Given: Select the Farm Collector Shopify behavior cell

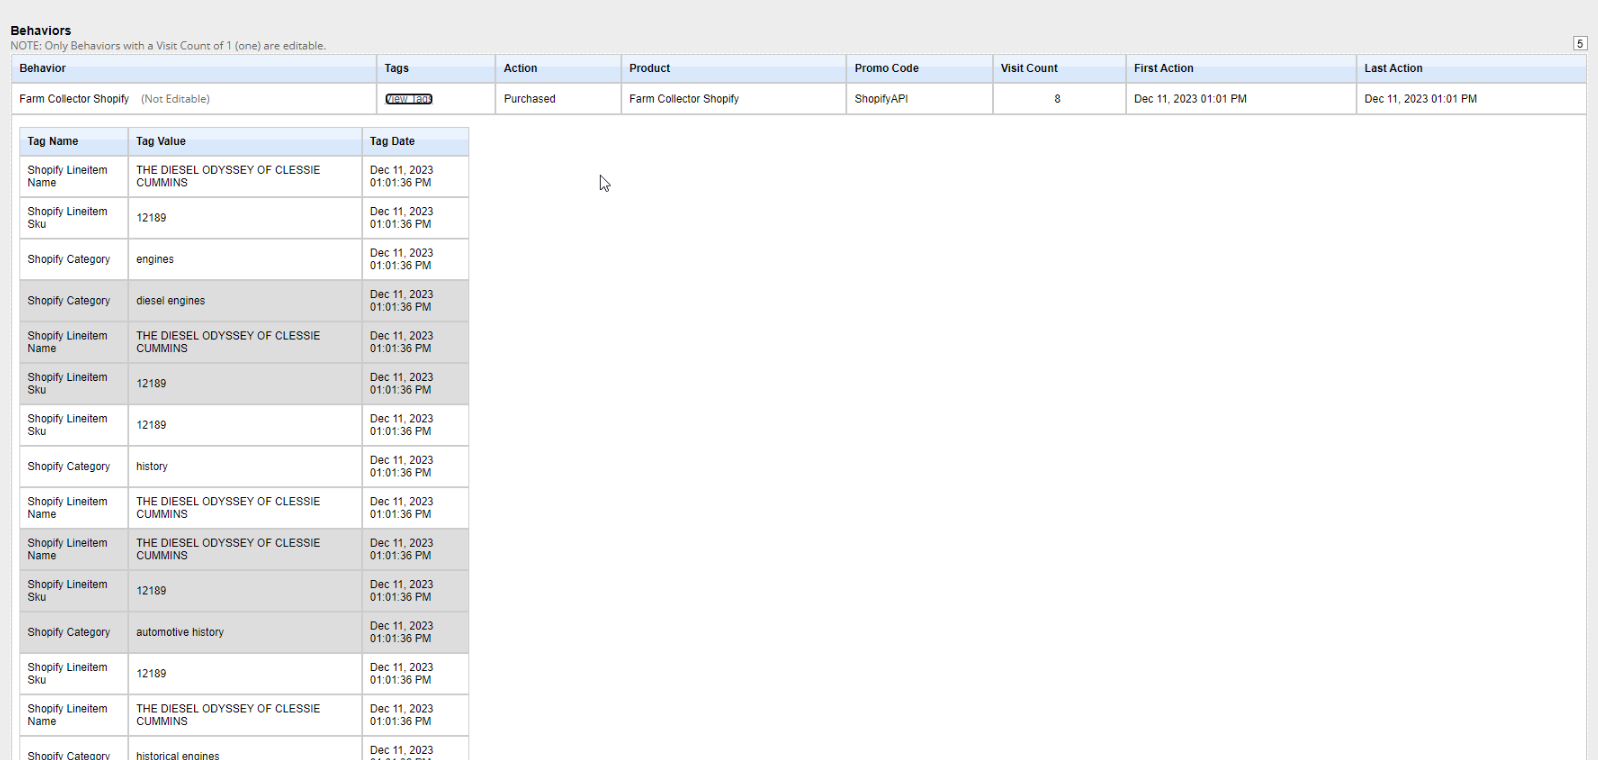Looking at the screenshot, I should coord(74,99).
